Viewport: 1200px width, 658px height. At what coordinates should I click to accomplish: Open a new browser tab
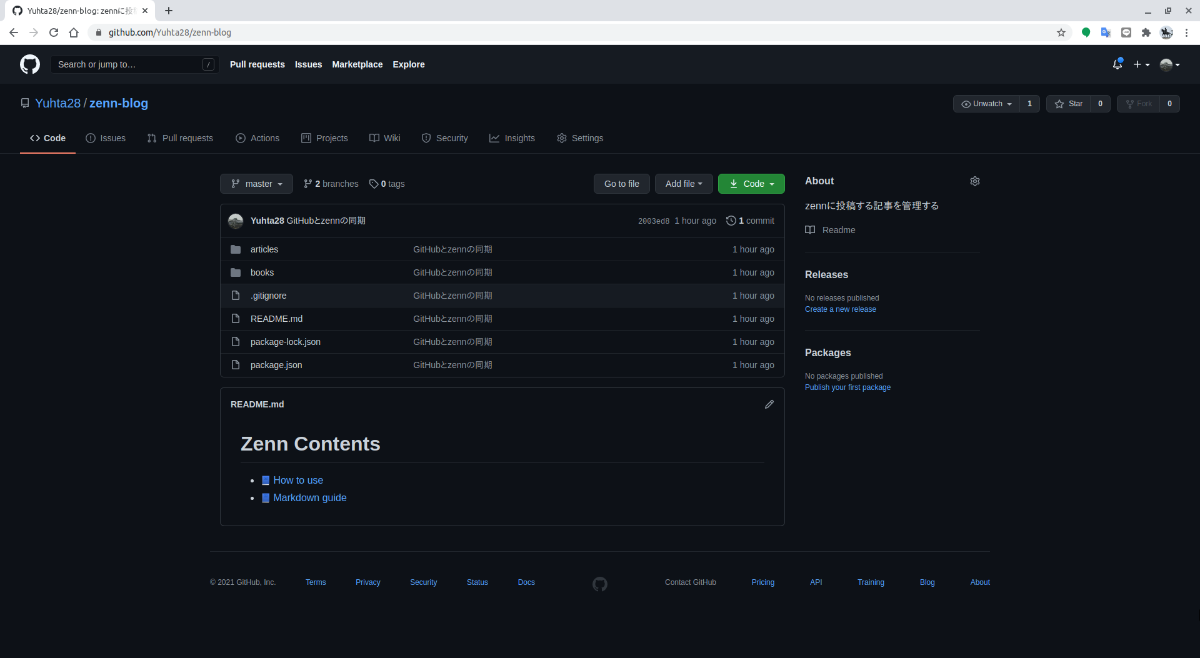pyautogui.click(x=168, y=10)
